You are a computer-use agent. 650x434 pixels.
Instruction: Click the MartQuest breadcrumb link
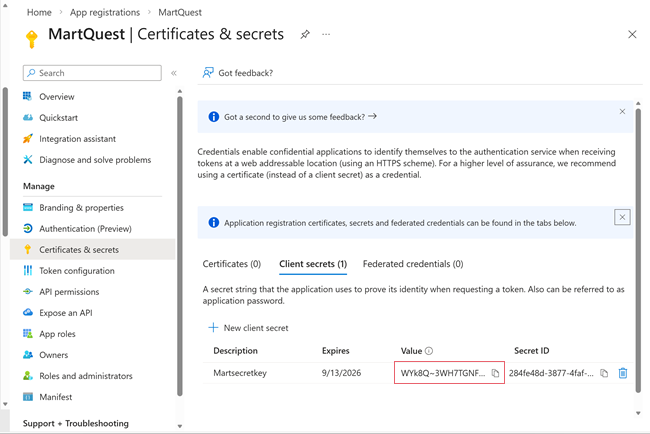(x=180, y=12)
